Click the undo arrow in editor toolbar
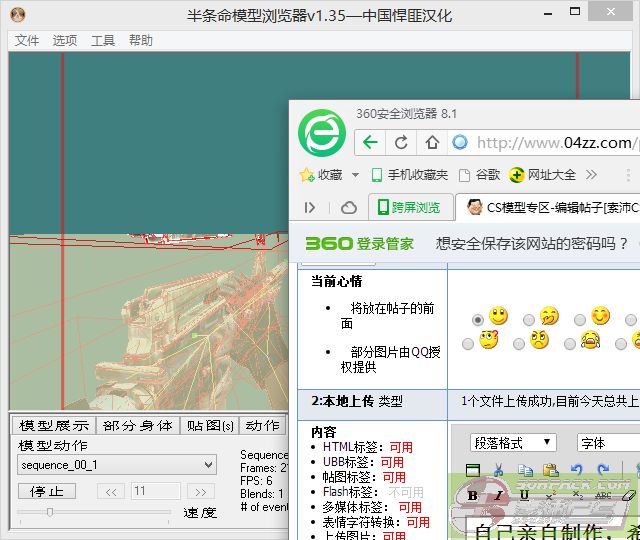This screenshot has height=540, width=640. [576, 470]
